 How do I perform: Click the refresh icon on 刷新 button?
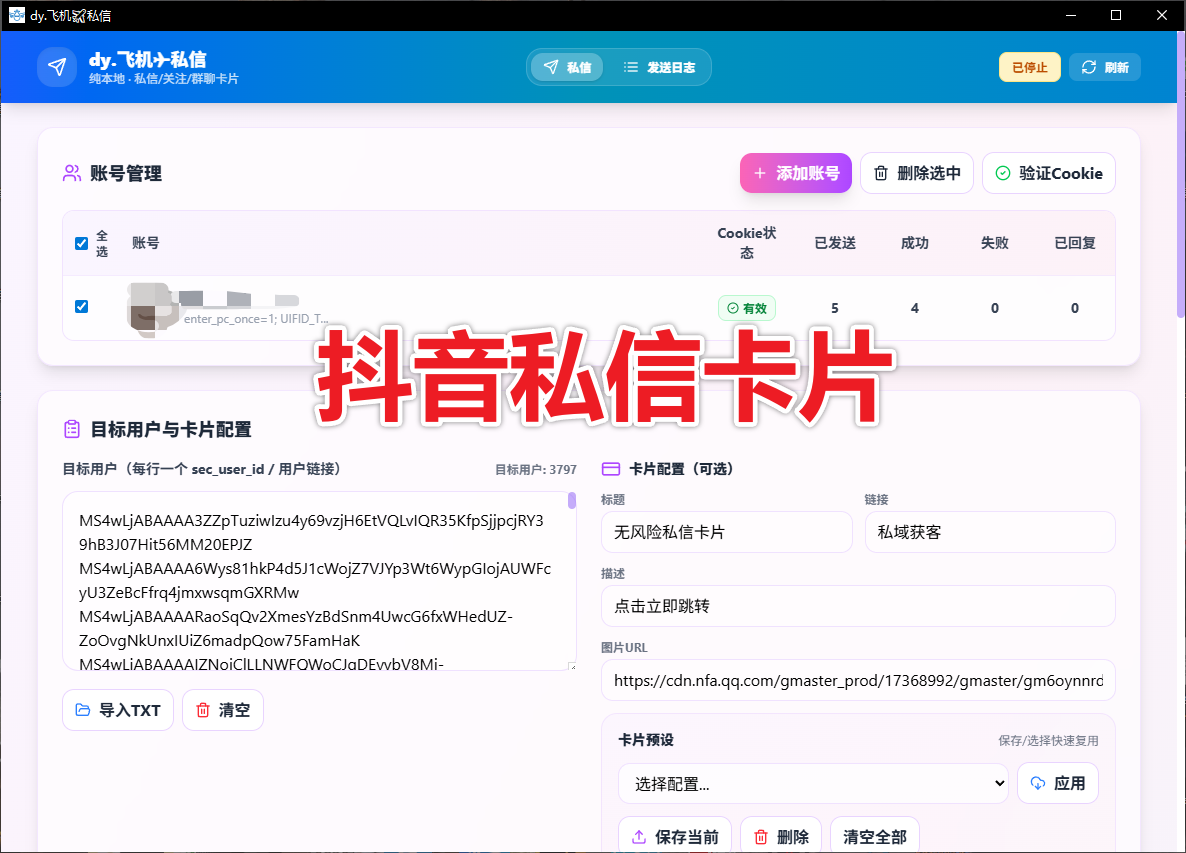1087,67
